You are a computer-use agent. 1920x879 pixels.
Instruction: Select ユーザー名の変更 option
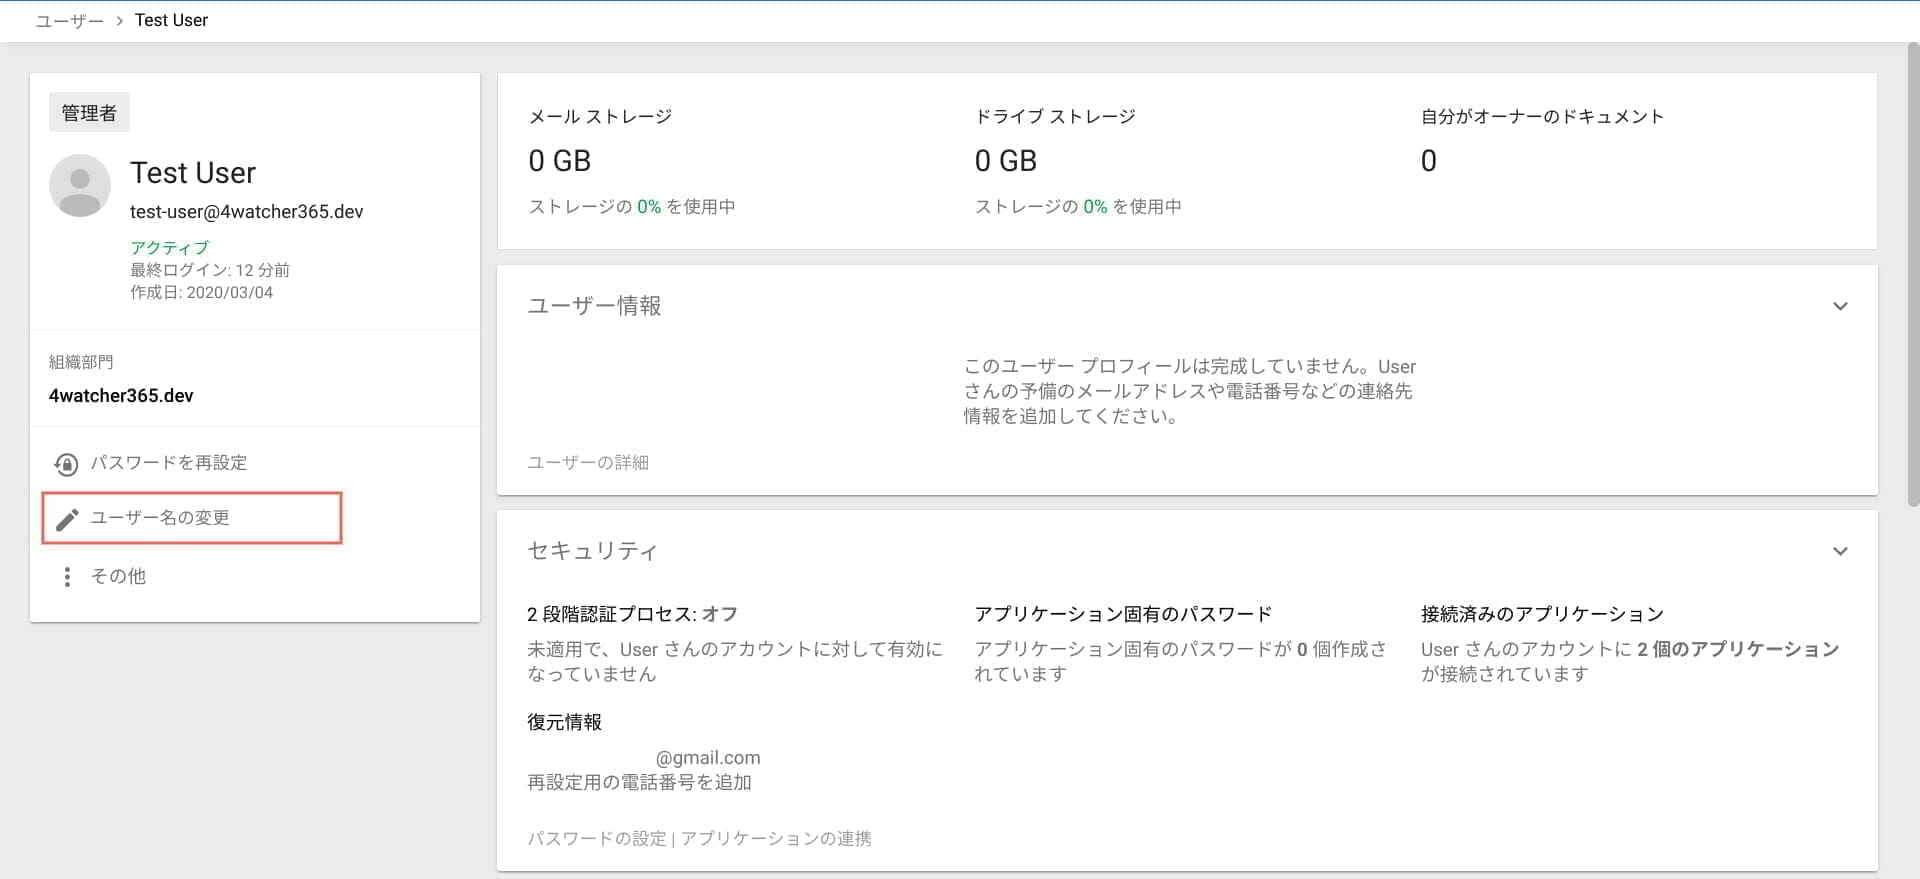160,518
